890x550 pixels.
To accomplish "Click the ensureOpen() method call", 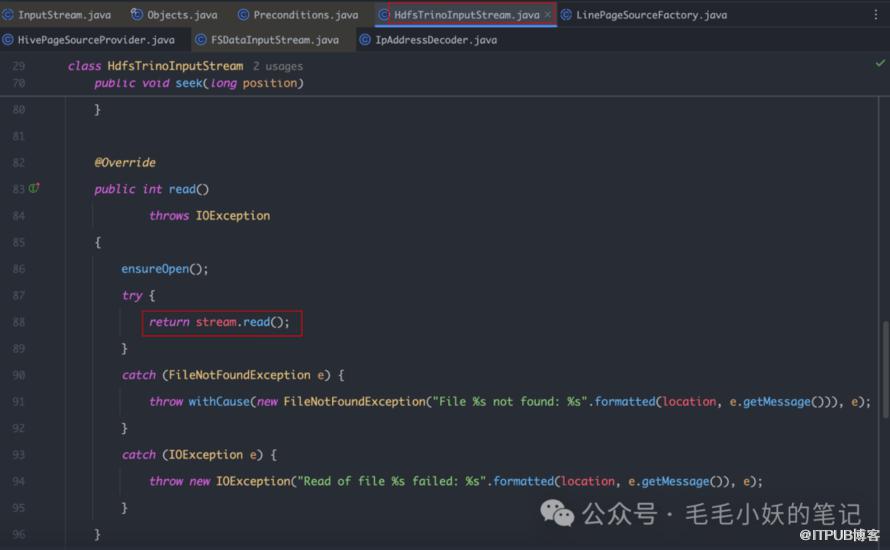I will pyautogui.click(x=156, y=269).
